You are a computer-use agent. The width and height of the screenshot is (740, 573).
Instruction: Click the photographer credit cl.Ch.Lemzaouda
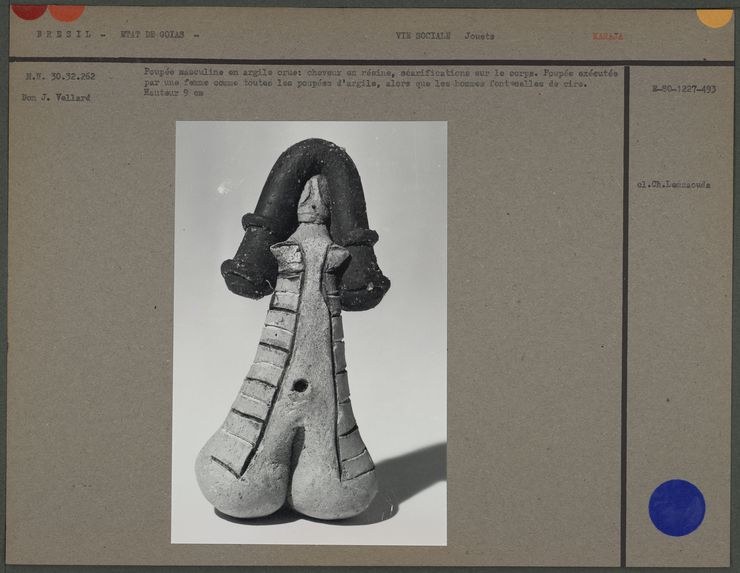click(673, 185)
